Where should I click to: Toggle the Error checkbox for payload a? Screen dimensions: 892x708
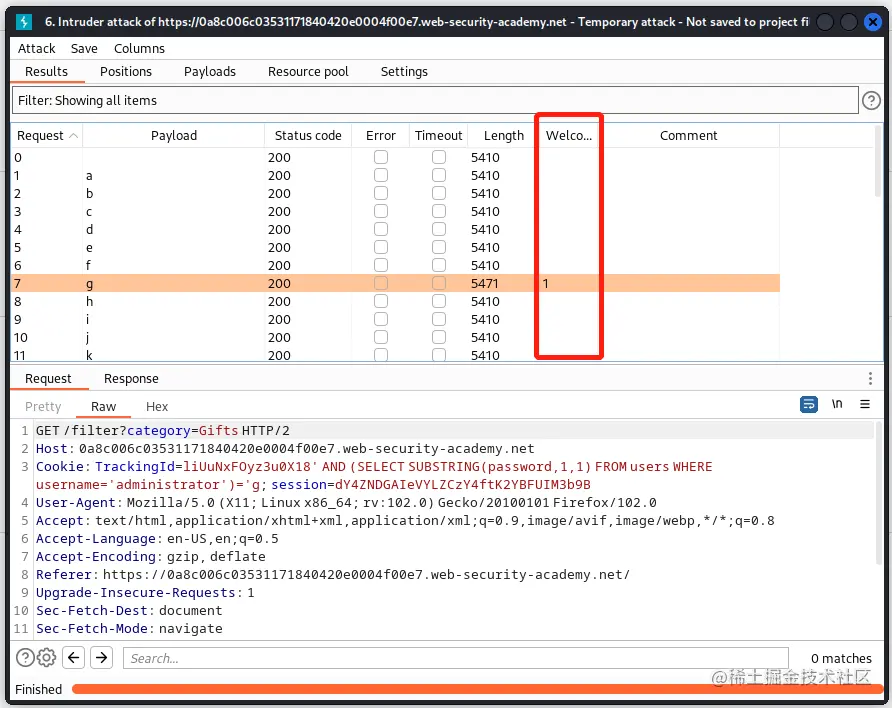(x=381, y=175)
